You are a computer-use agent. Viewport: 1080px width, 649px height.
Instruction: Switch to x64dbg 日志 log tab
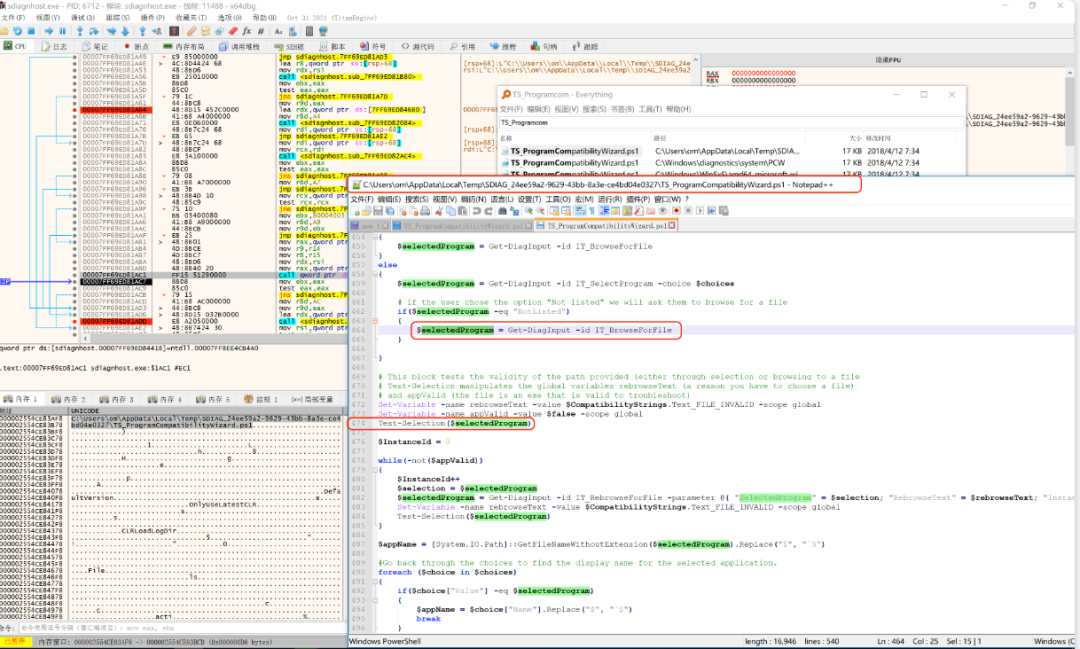point(54,46)
